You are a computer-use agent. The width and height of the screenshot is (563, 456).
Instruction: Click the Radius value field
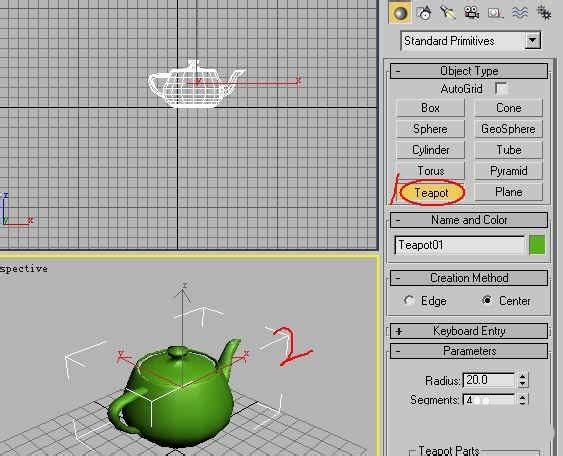click(489, 380)
